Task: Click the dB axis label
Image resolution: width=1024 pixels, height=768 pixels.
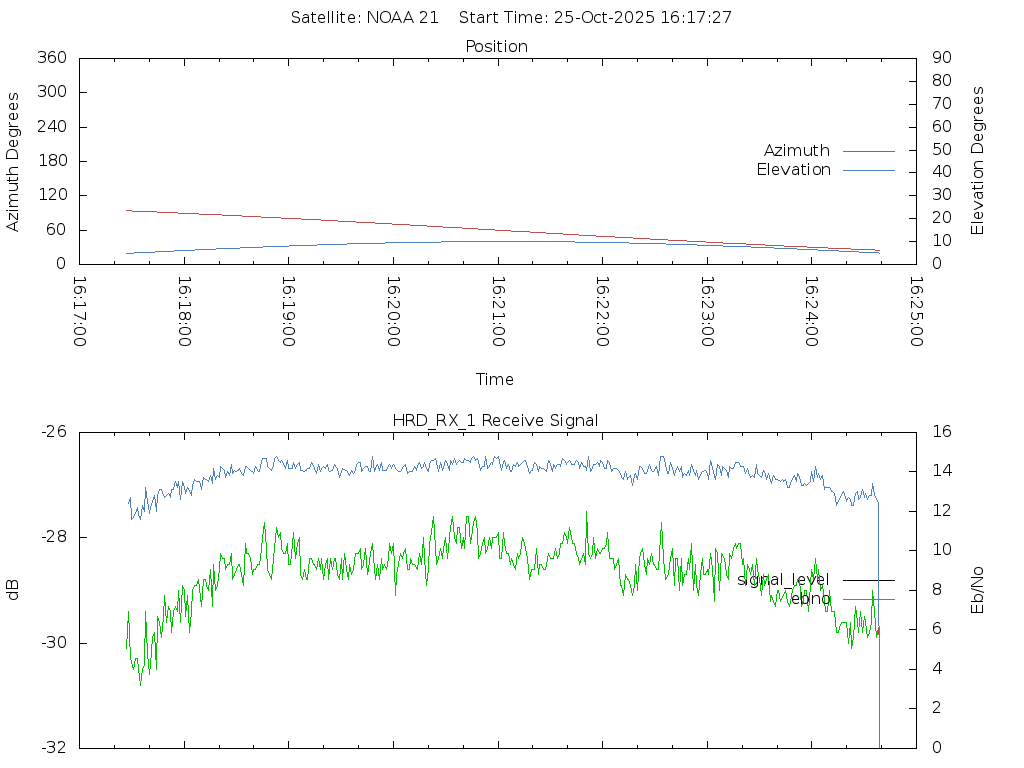Action: (x=14, y=590)
